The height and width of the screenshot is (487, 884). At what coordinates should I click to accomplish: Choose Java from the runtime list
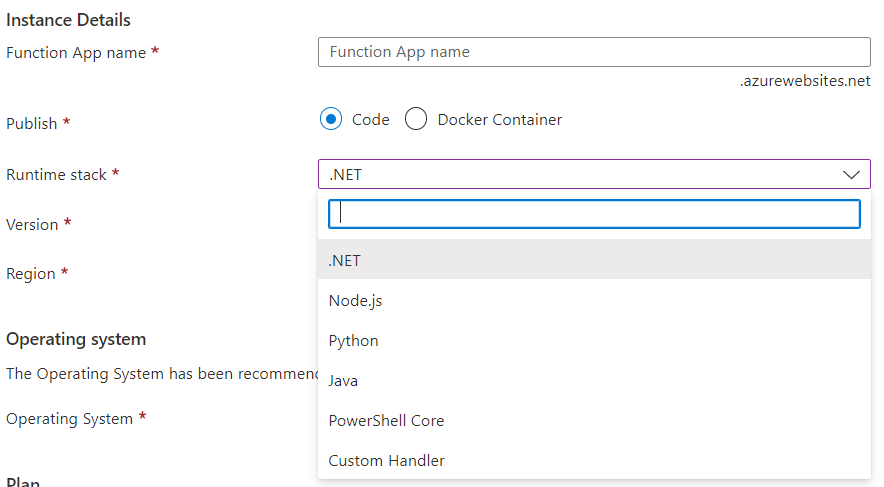[594, 380]
